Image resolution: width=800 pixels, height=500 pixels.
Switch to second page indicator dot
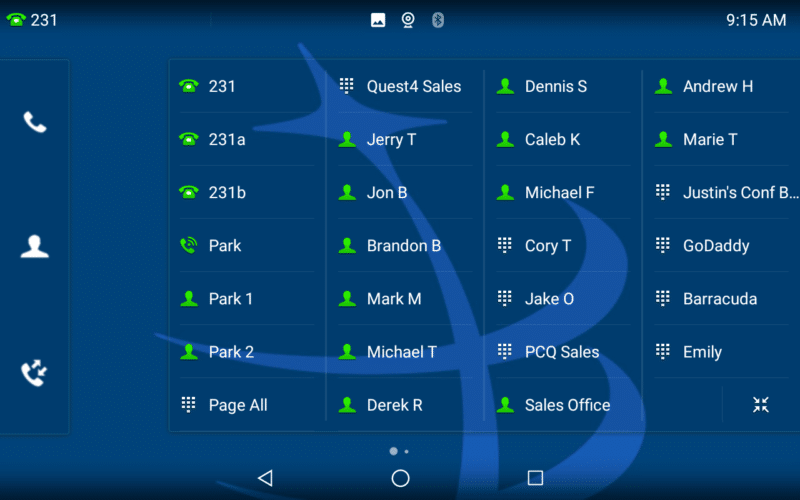406,452
